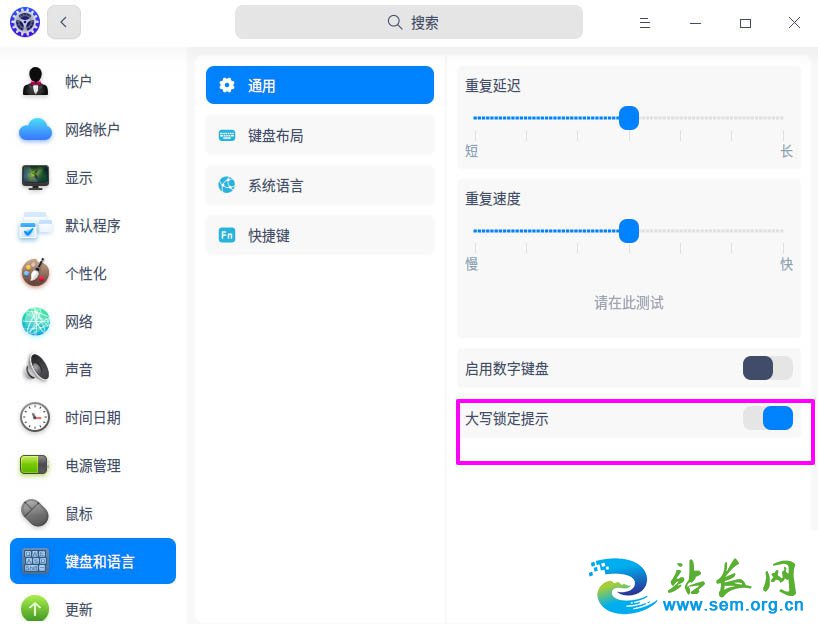Screen dimensions: 818x624
Task: Select the 网络 network globe icon
Action: tap(35, 321)
